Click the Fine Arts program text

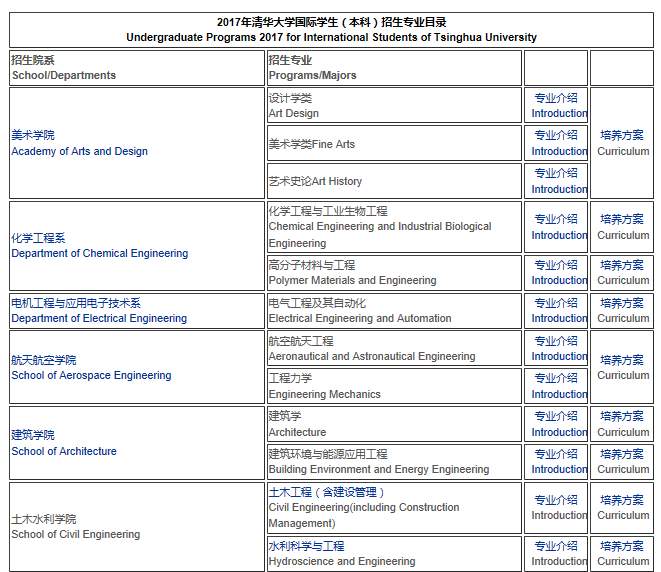(x=312, y=144)
